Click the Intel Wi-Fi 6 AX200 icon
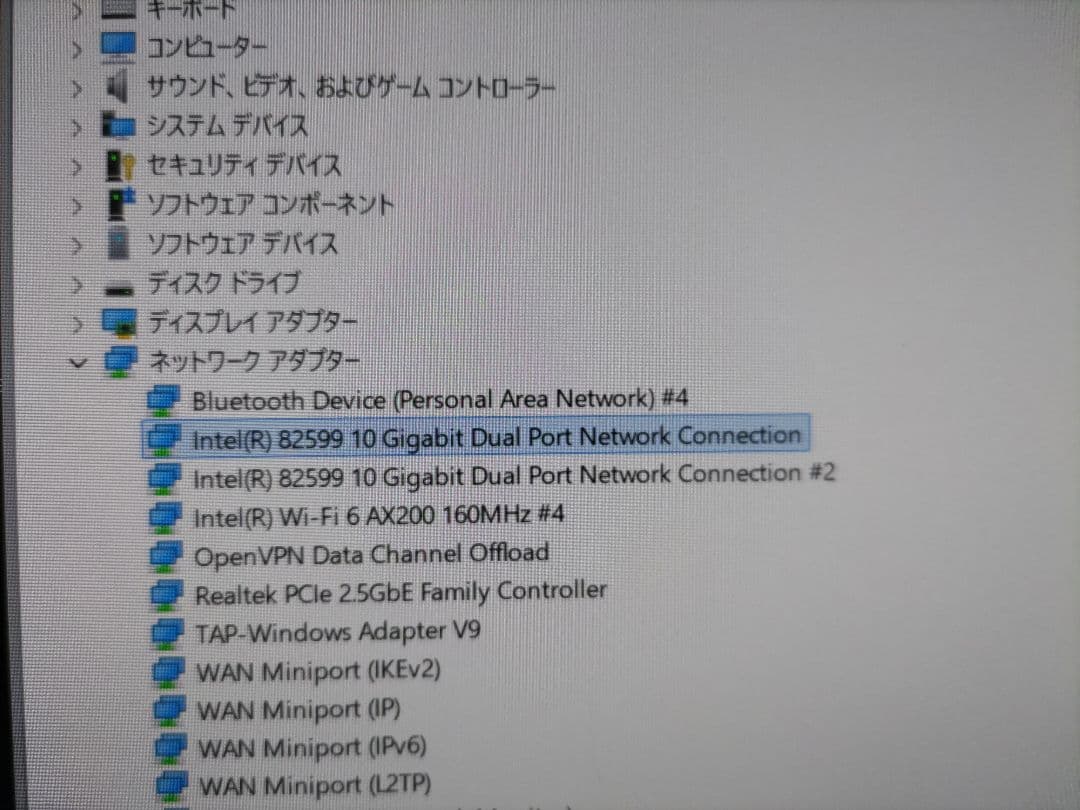 (x=166, y=517)
